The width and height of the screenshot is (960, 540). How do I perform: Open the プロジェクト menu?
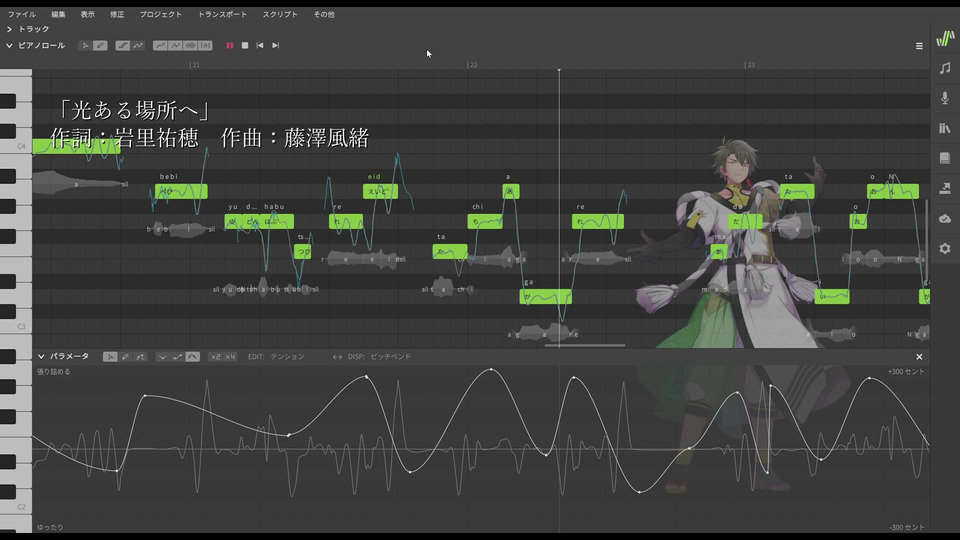160,14
